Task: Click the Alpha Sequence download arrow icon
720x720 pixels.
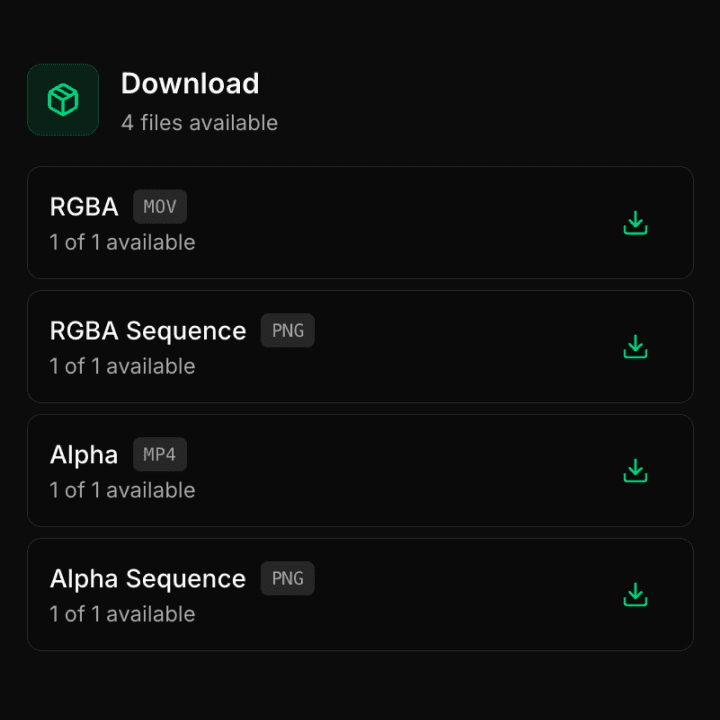Action: pos(635,595)
